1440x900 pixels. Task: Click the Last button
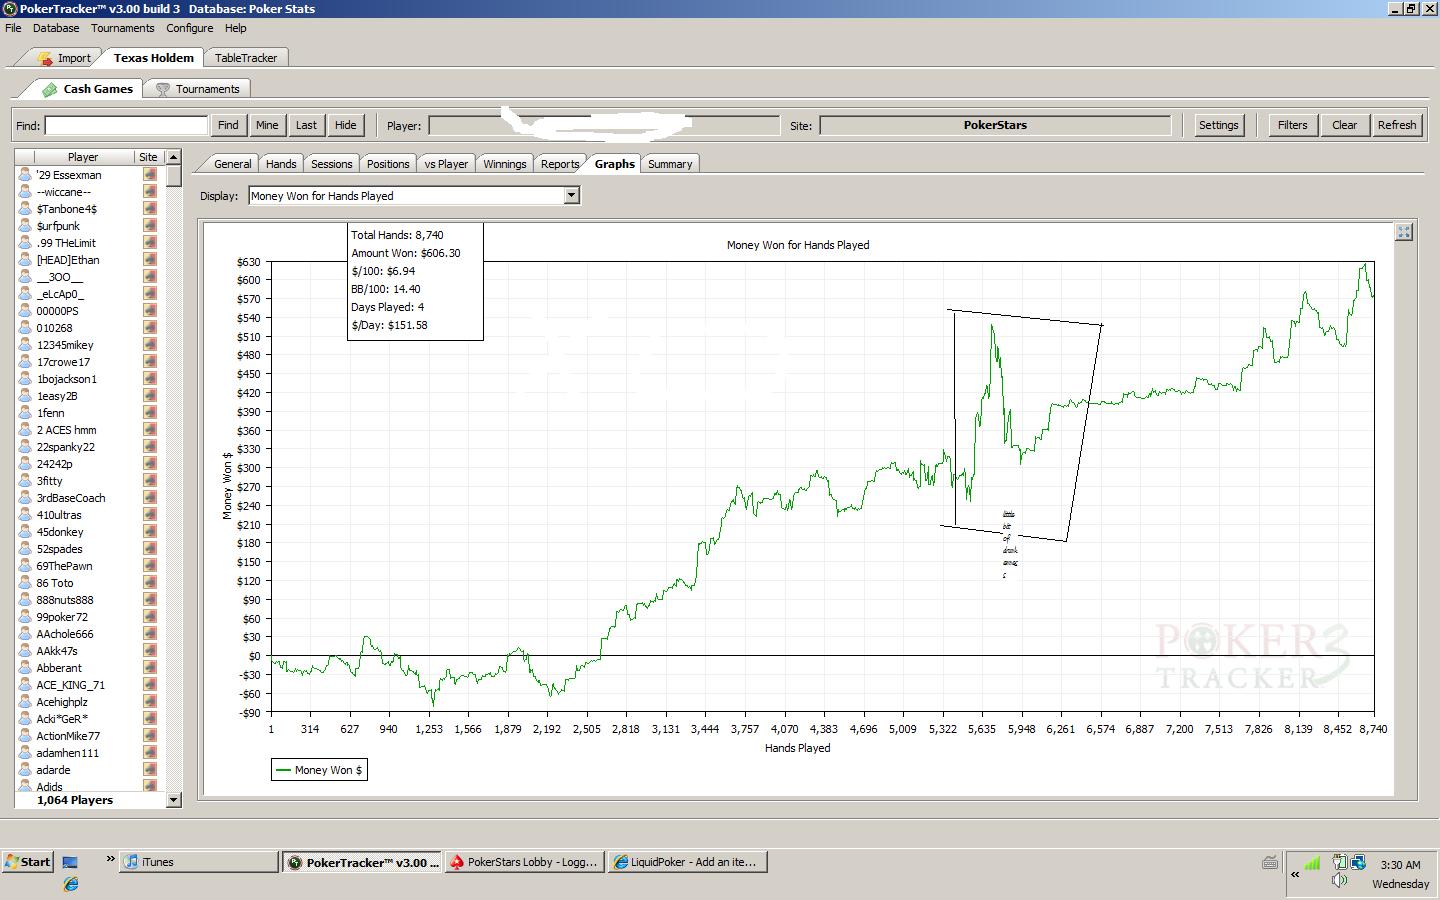pos(306,125)
